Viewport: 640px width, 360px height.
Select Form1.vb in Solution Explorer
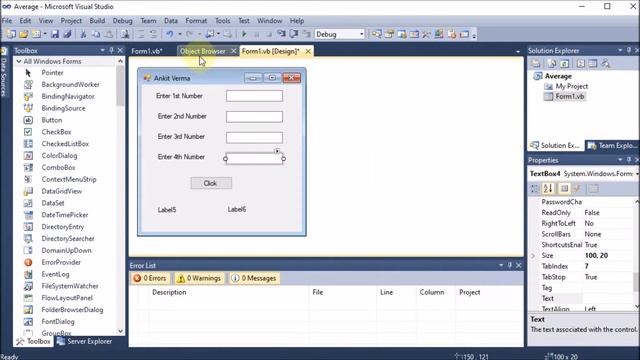(569, 96)
